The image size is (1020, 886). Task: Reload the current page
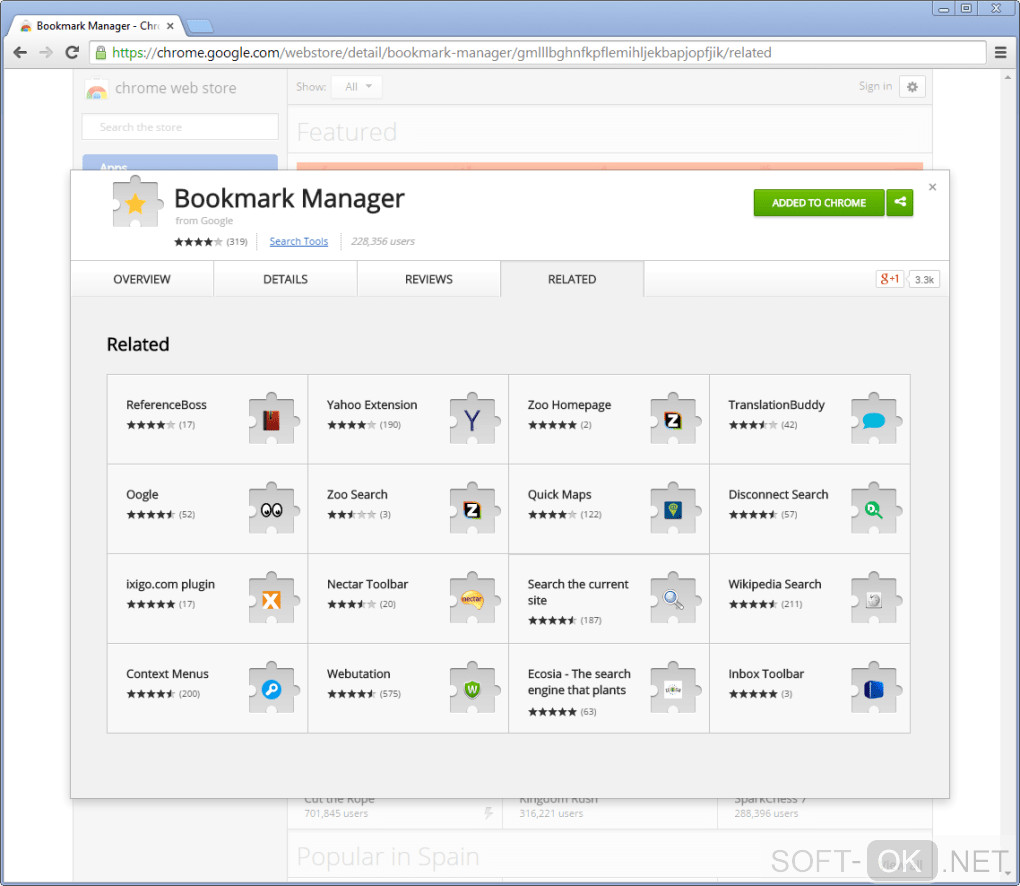[x=72, y=53]
